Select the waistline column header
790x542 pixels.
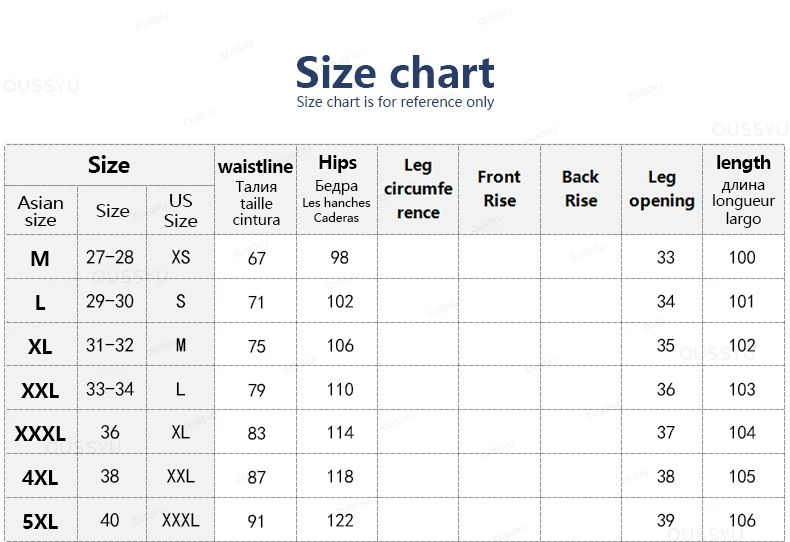point(255,190)
